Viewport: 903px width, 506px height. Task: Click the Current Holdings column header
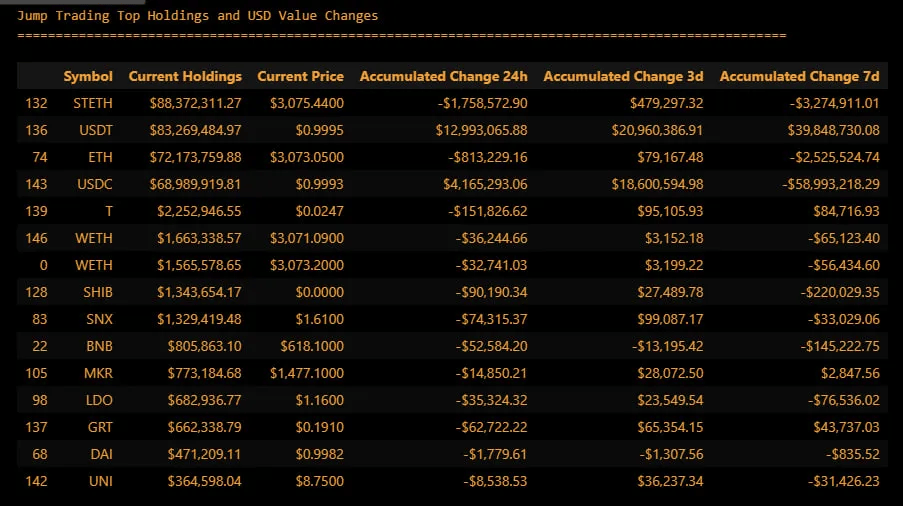[185, 76]
